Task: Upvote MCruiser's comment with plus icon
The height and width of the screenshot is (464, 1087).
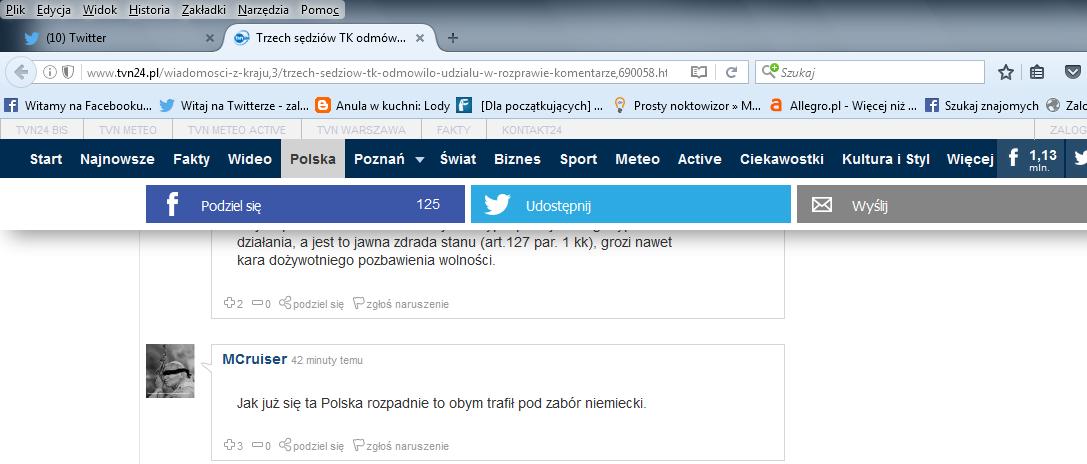Action: click(229, 445)
